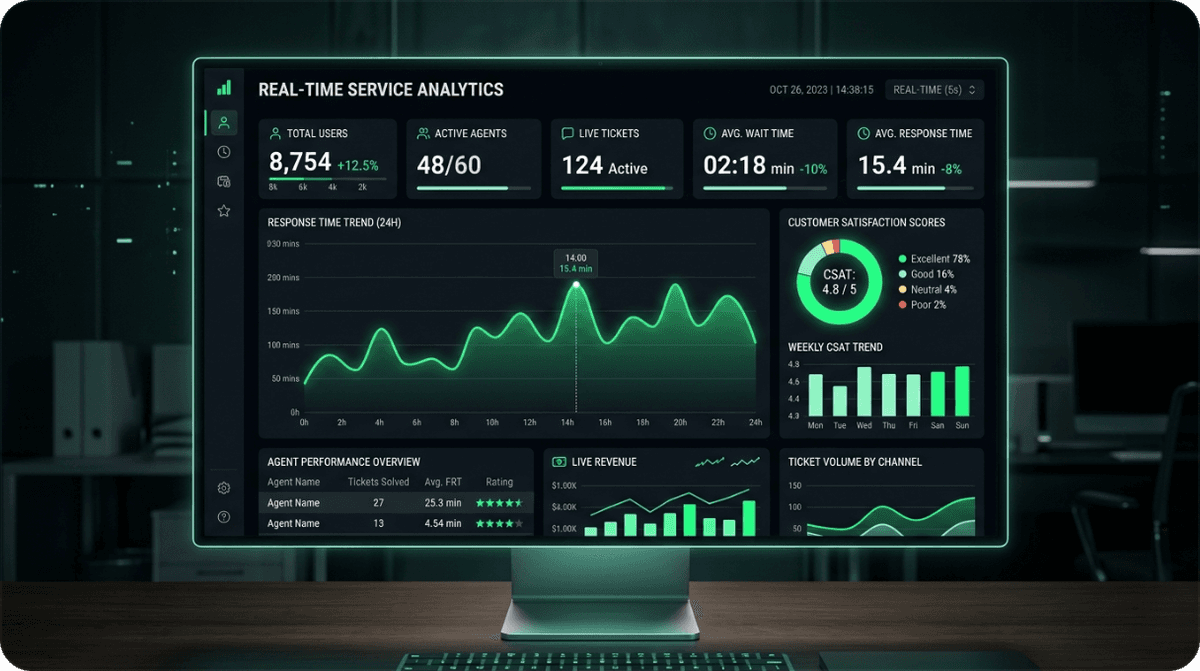Click the 15.4 min tooltip marker on trend chart

[576, 262]
